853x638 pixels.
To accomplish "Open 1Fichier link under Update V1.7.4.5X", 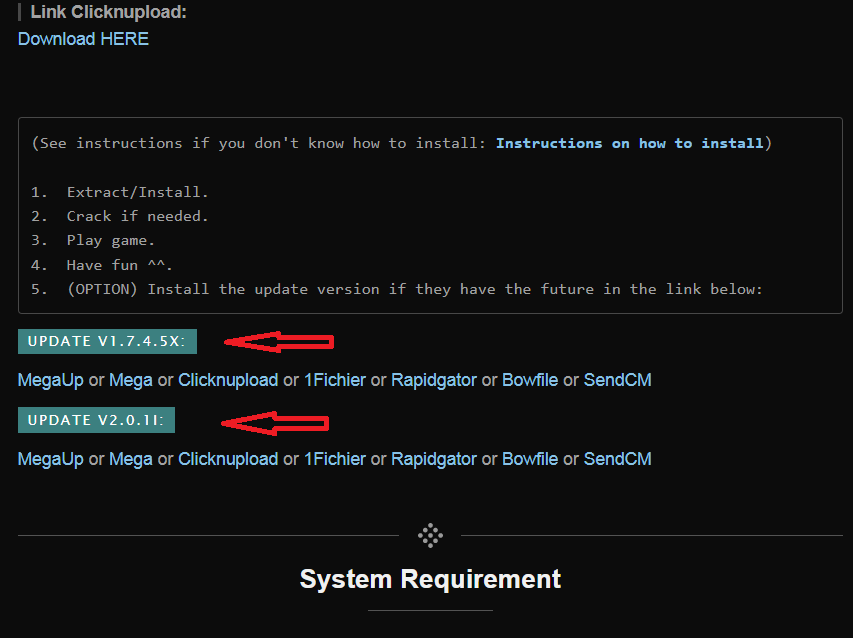I will 335,380.
